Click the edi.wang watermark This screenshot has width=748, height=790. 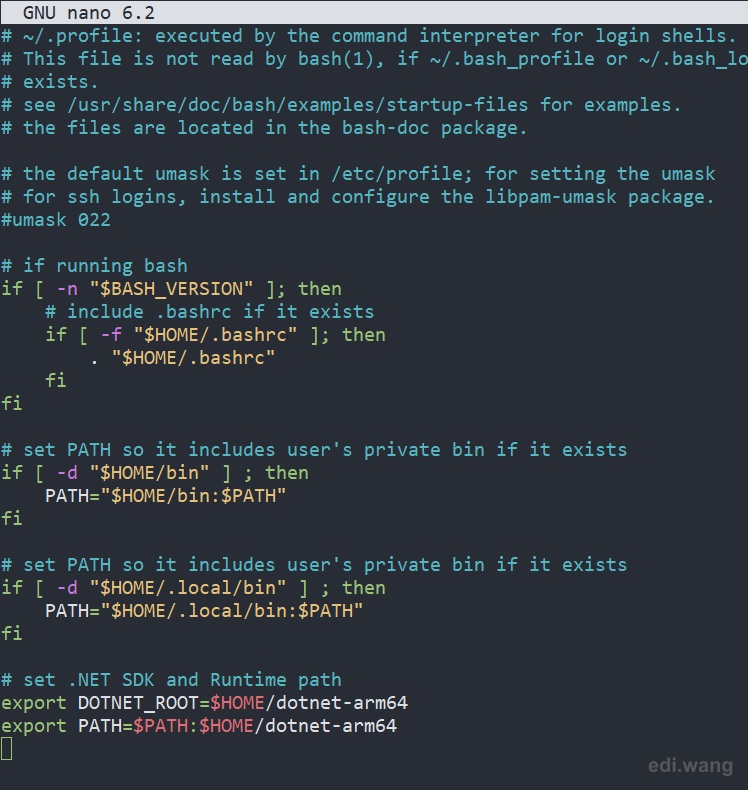click(x=690, y=765)
